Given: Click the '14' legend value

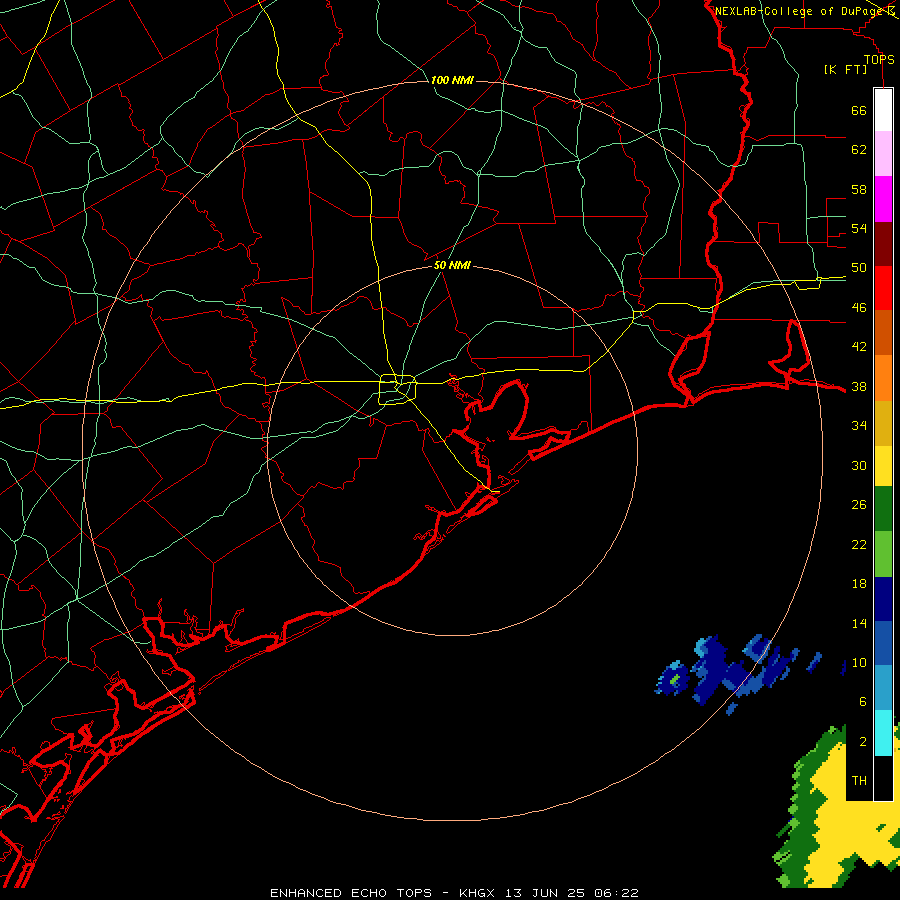Looking at the screenshot, I should [x=859, y=623].
